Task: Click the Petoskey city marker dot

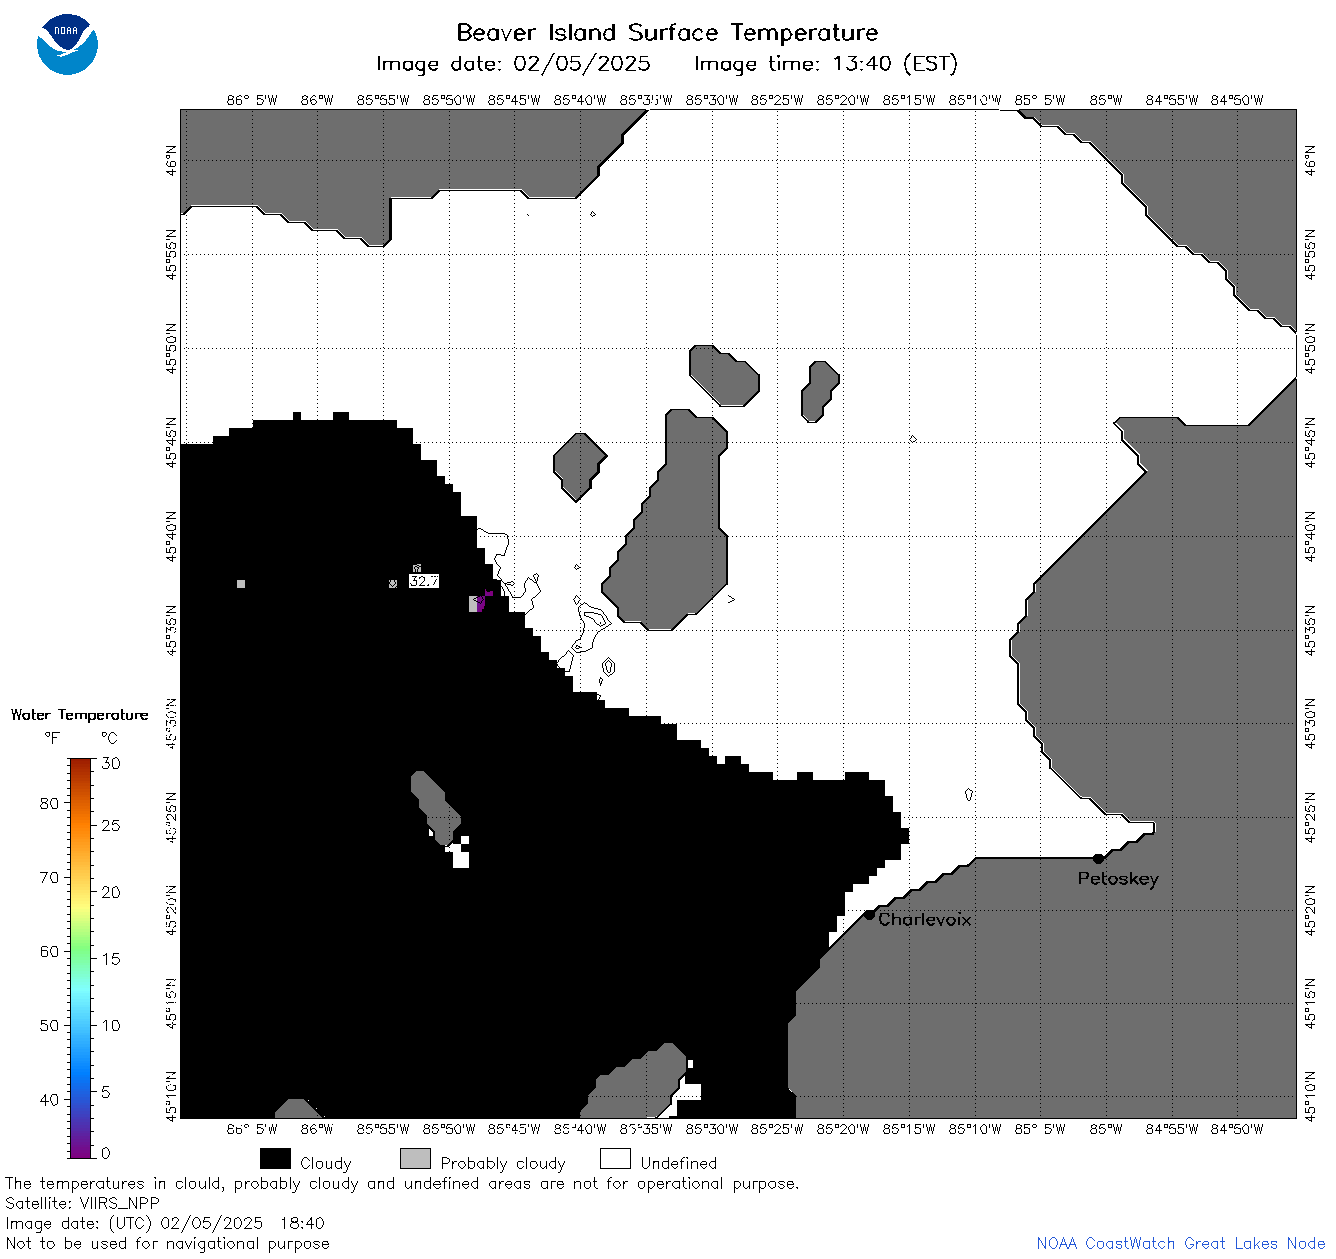Action: (x=1098, y=858)
